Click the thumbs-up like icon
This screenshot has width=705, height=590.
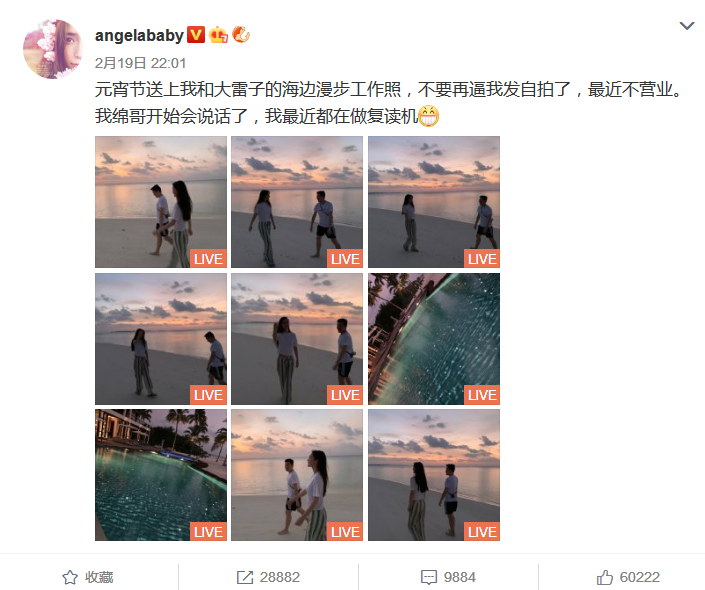(605, 577)
